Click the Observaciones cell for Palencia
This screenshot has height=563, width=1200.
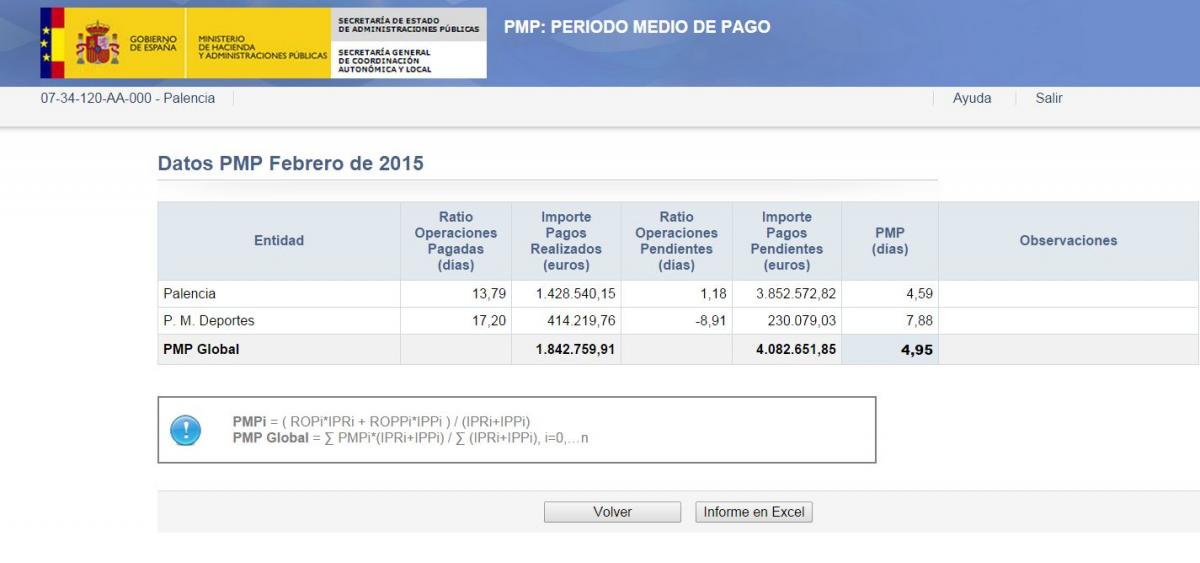[x=1068, y=294]
